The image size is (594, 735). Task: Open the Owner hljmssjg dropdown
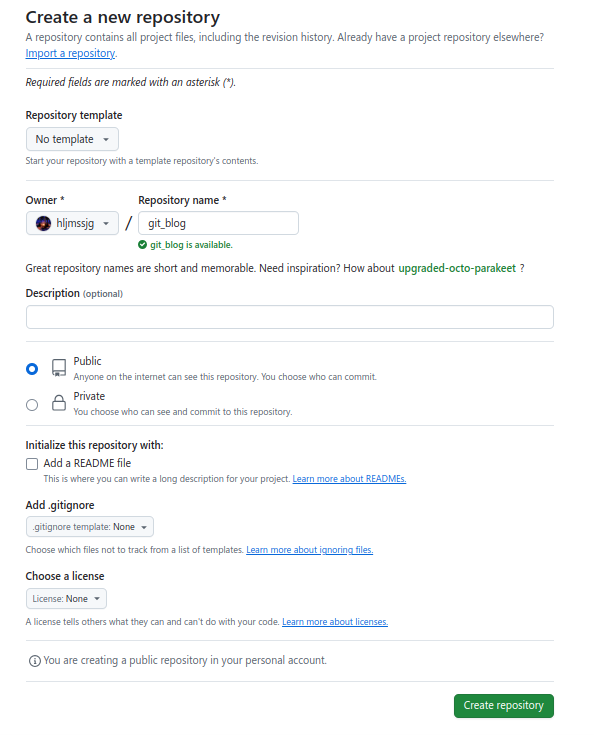pos(72,223)
